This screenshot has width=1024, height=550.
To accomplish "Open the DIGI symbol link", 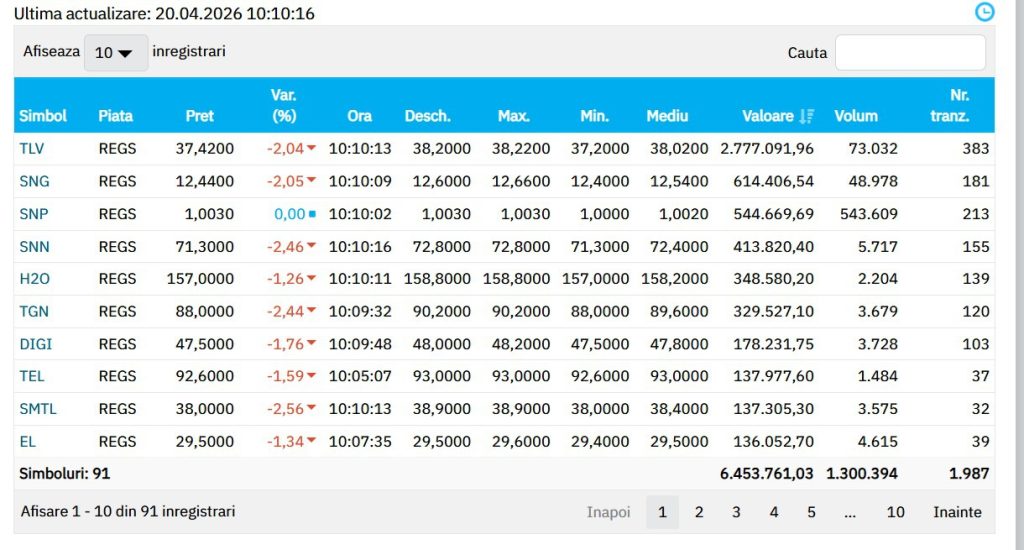I will (x=35, y=344).
